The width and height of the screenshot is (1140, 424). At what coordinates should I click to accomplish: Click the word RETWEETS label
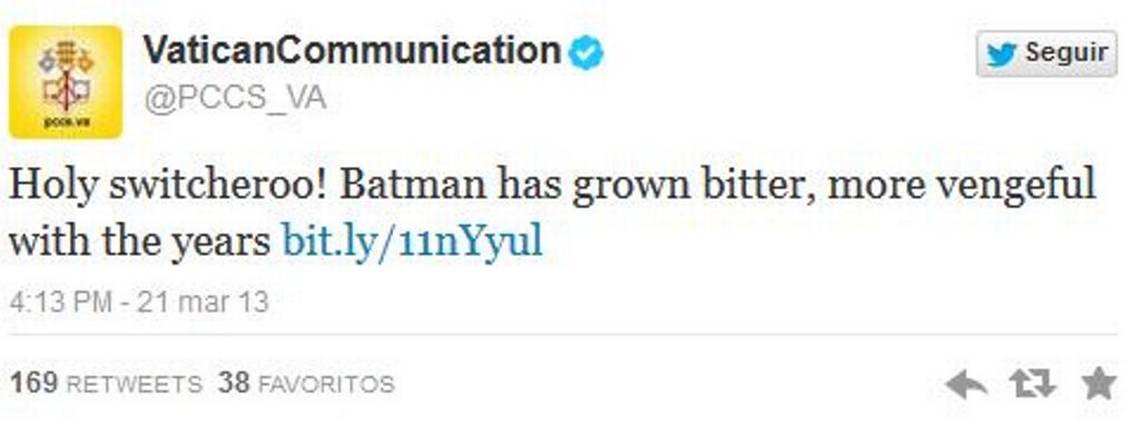[x=133, y=384]
